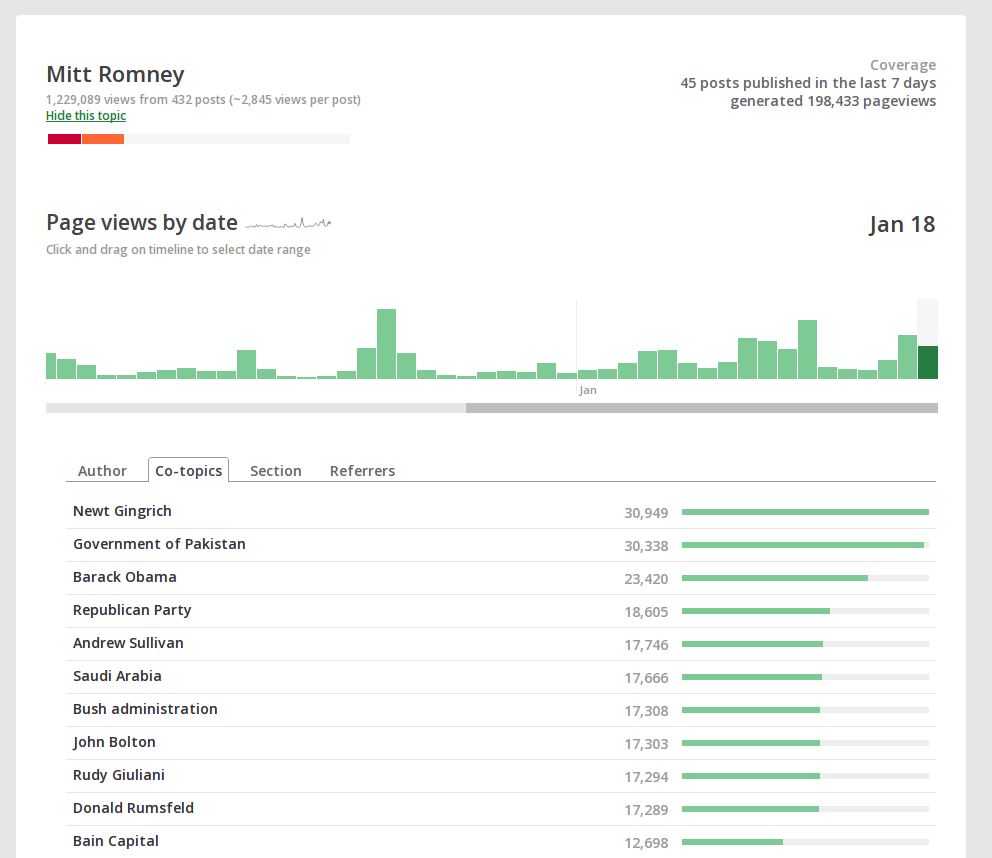Show the Referrers tab
Viewport: 992px width, 858px height.
[363, 471]
